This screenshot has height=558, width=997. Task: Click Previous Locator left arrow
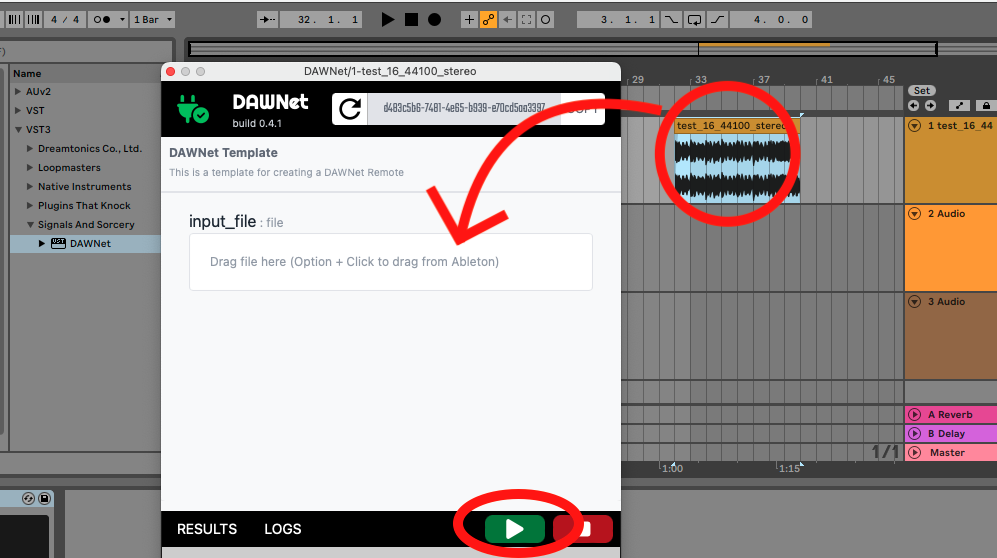pos(914,105)
